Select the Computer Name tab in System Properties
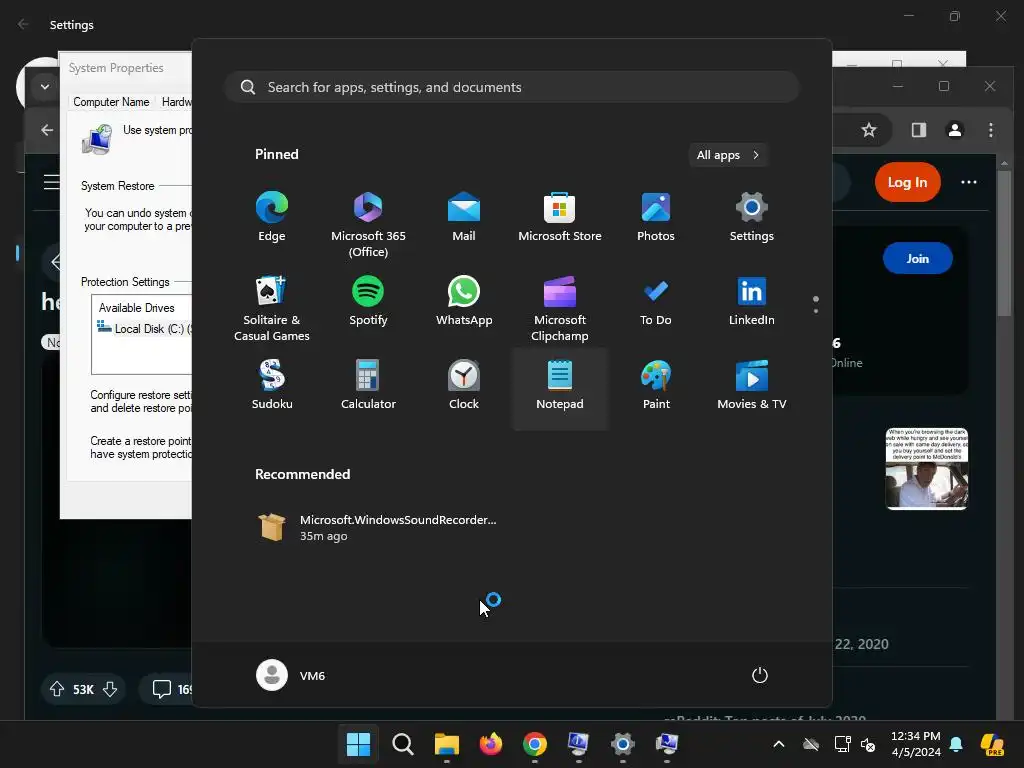 [111, 102]
